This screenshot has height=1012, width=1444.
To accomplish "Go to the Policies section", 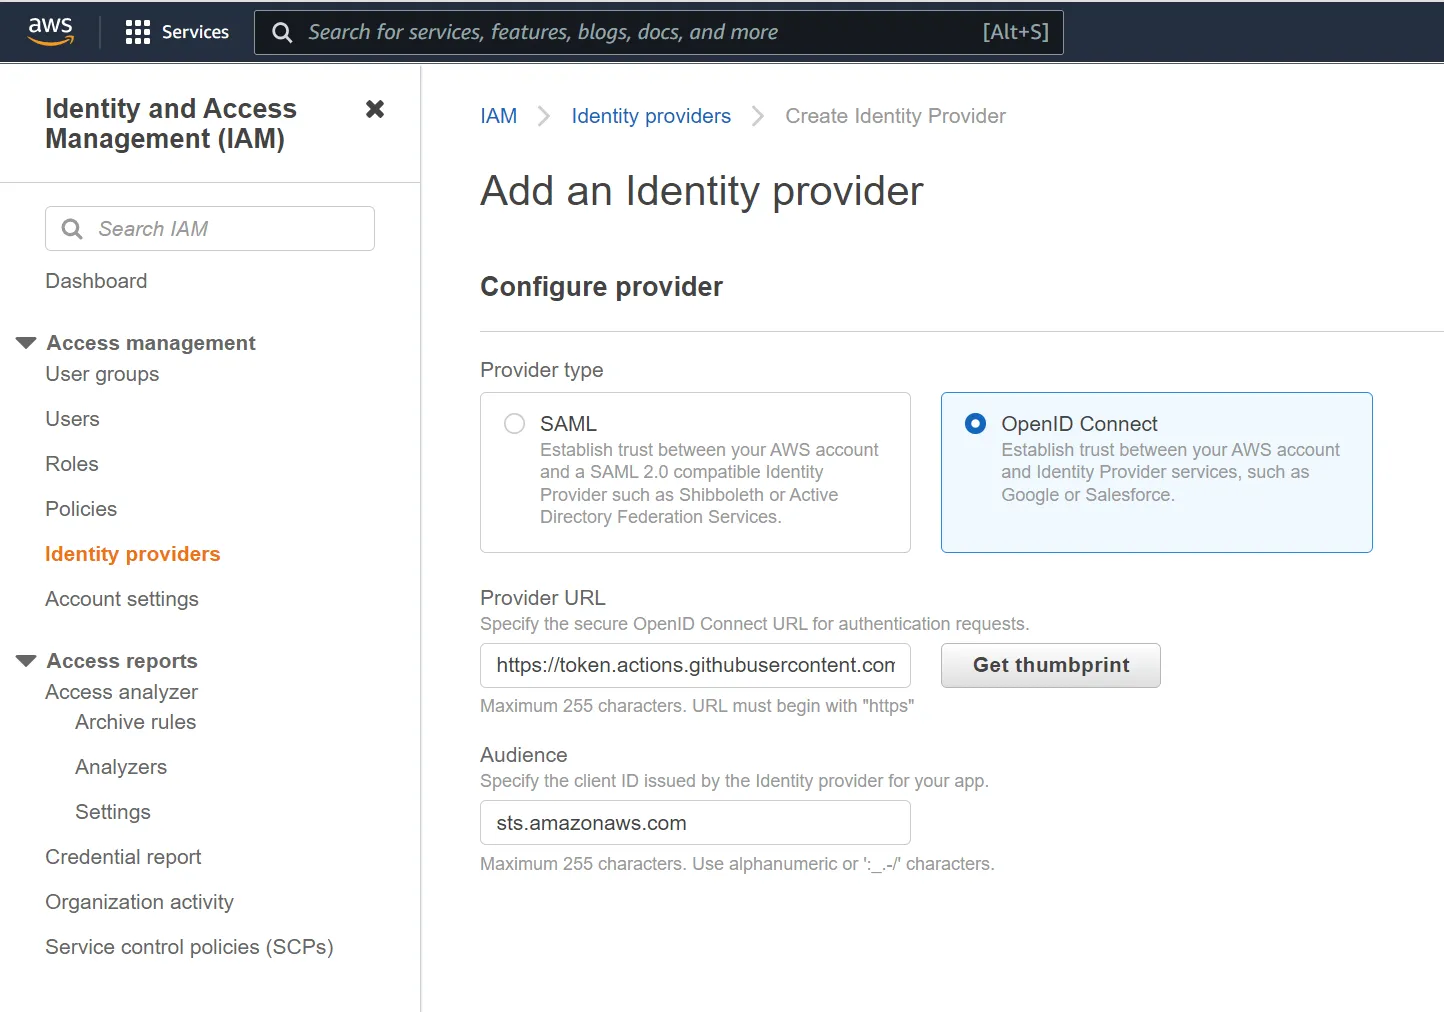I will pyautogui.click(x=80, y=508).
